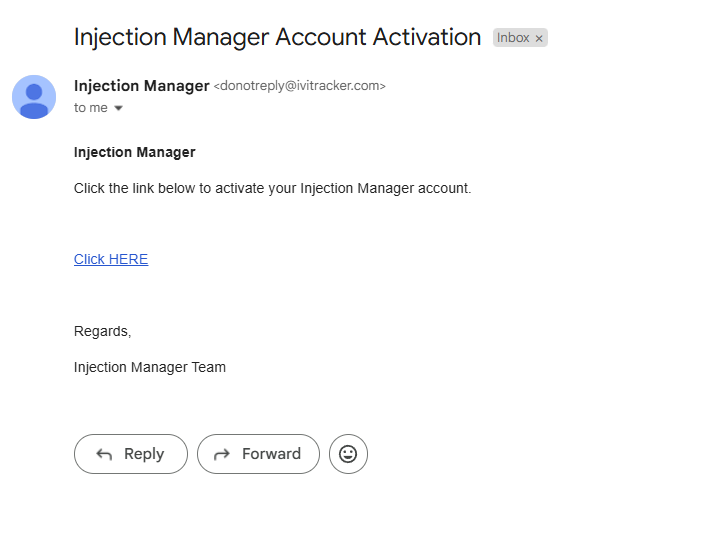Remove the Inbox label with the x
This screenshot has width=714, height=560.
click(539, 38)
